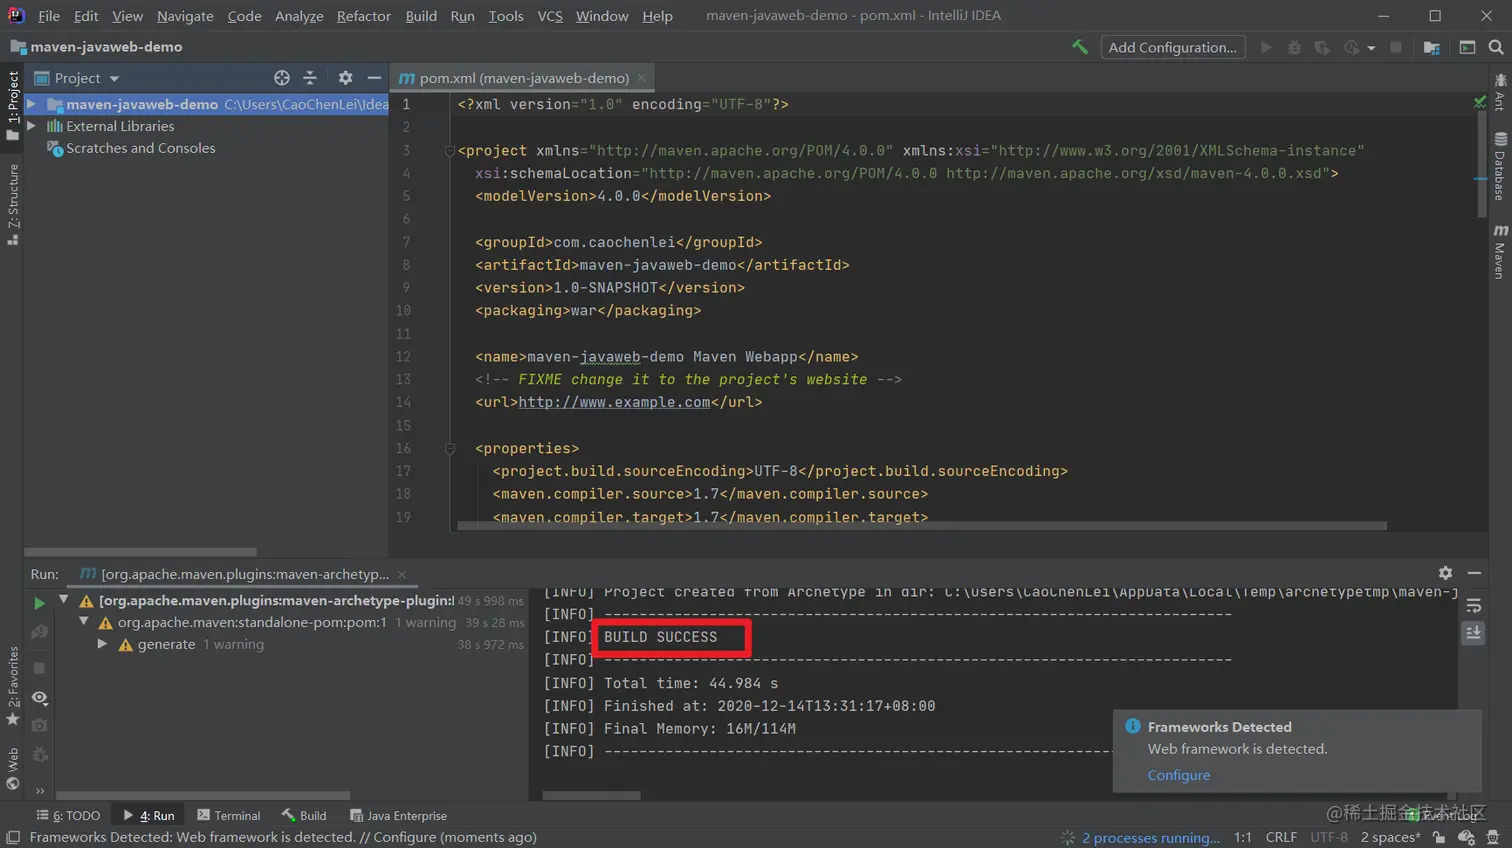Open the VCS menu
The width and height of the screenshot is (1512, 848).
pos(550,16)
